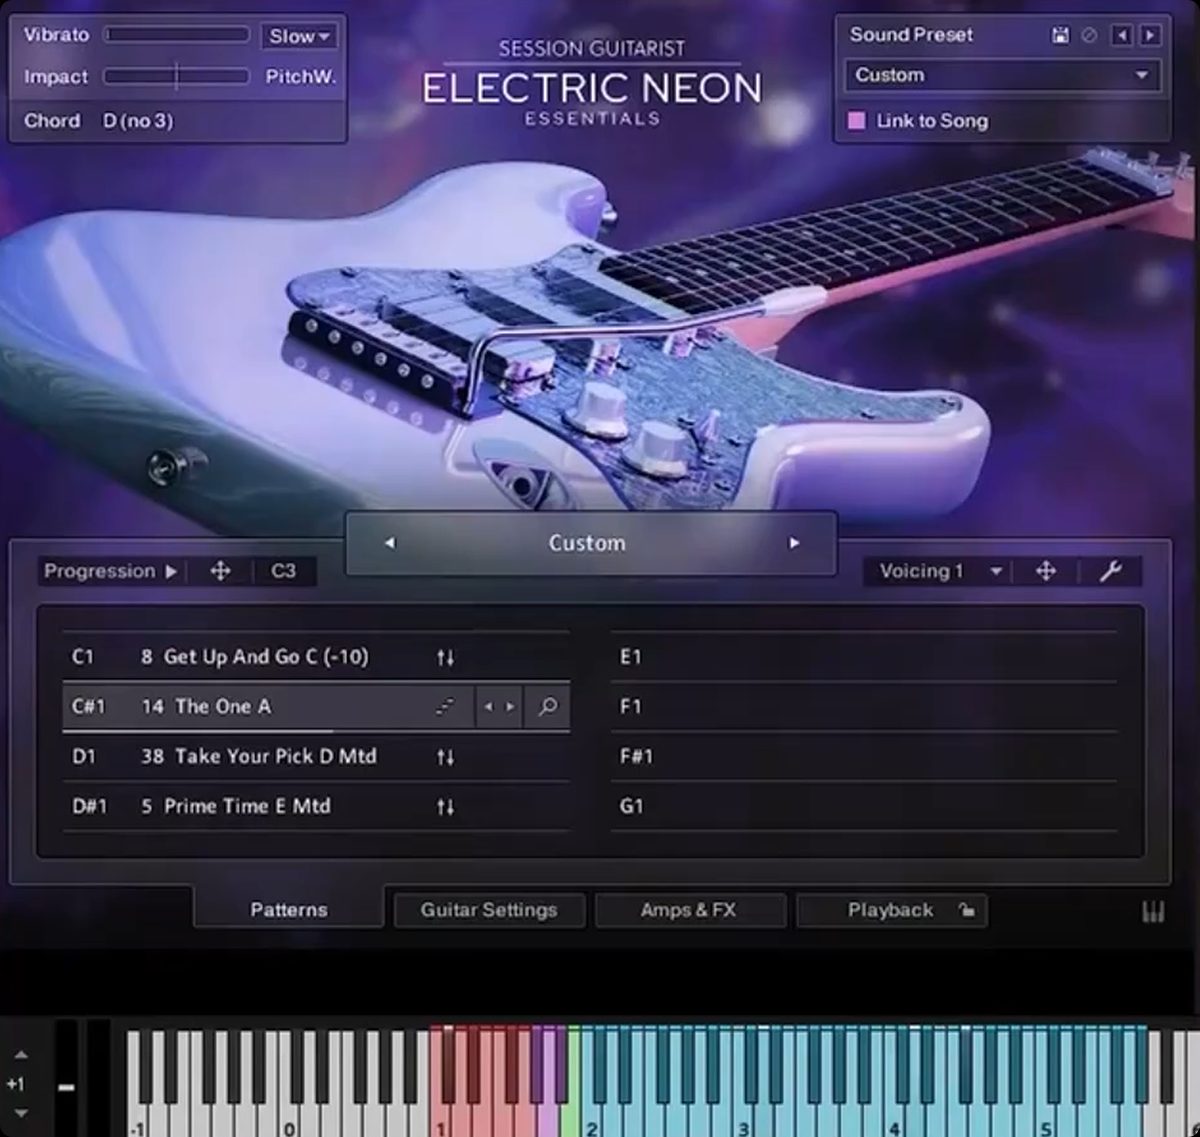Click strum direction icon on C1 row
Image resolution: width=1200 pixels, height=1137 pixels.
tap(445, 658)
